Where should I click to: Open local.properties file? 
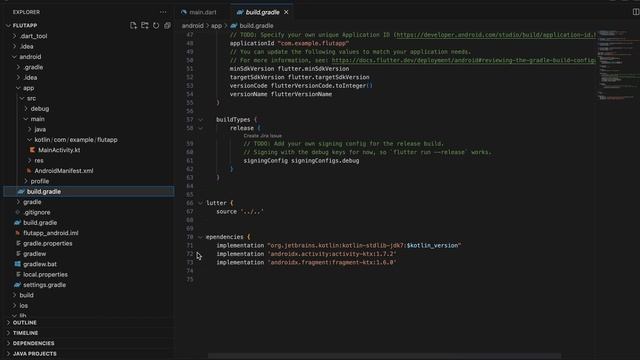(45, 274)
